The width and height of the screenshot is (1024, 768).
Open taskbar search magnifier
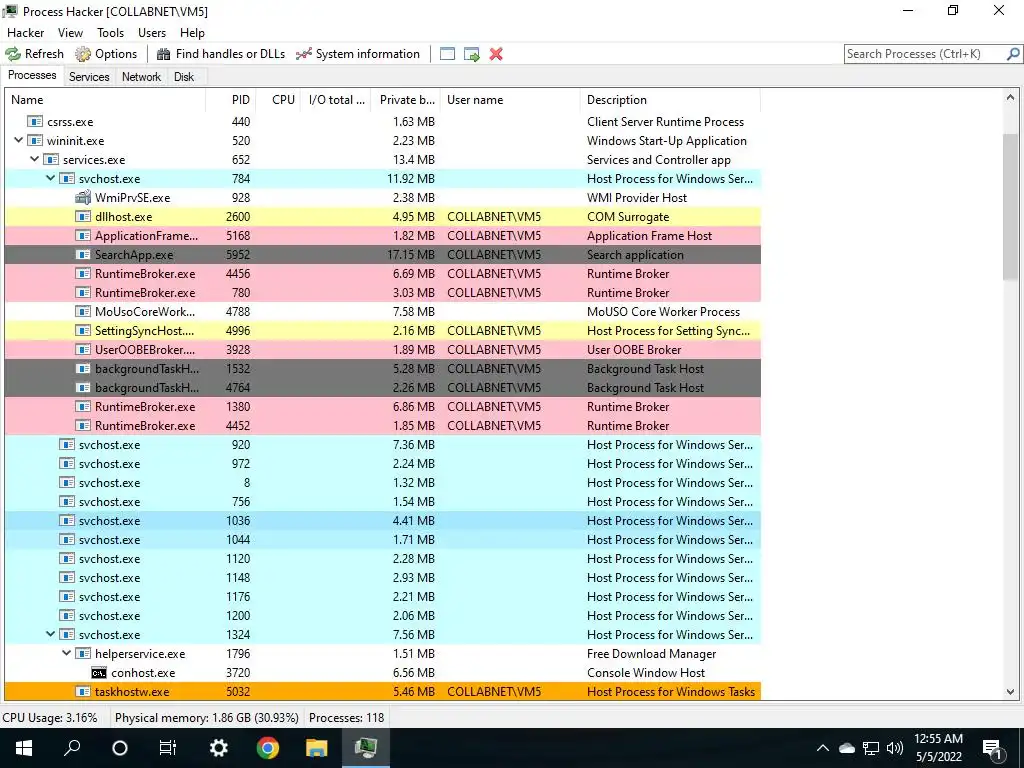pos(72,748)
